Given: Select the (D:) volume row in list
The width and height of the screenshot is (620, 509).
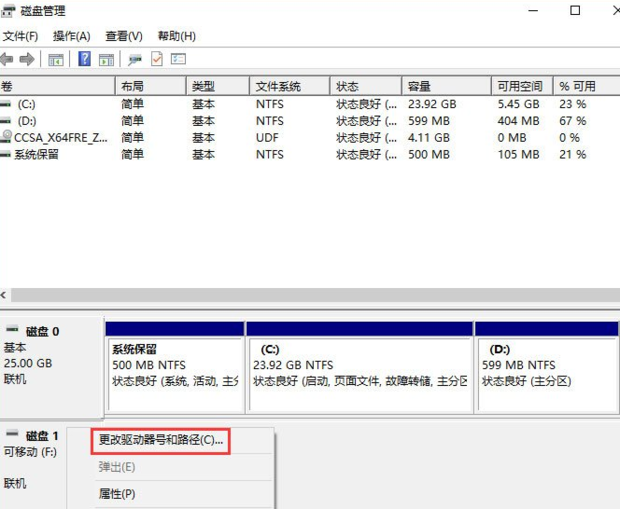Looking at the screenshot, I should point(310,121).
